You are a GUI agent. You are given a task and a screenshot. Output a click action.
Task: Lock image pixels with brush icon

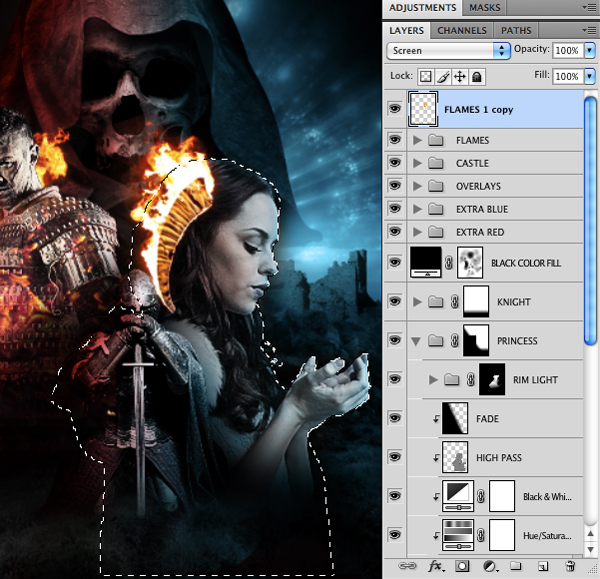[x=443, y=76]
